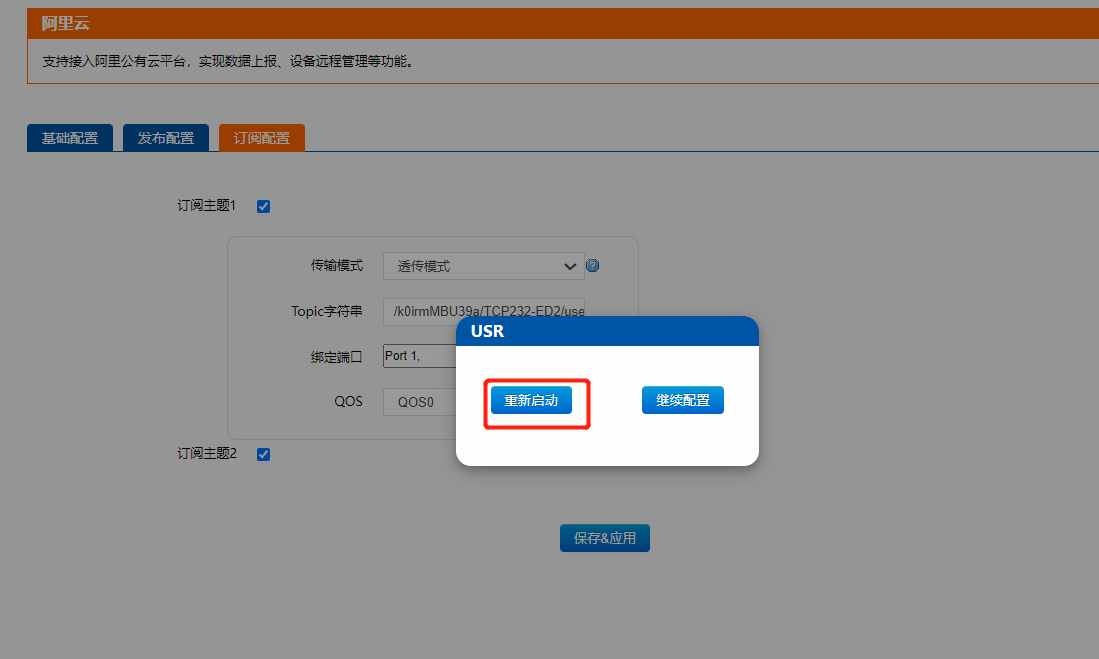This screenshot has width=1099, height=659.
Task: Click the 订阅主题1 label text
Action: click(207, 206)
